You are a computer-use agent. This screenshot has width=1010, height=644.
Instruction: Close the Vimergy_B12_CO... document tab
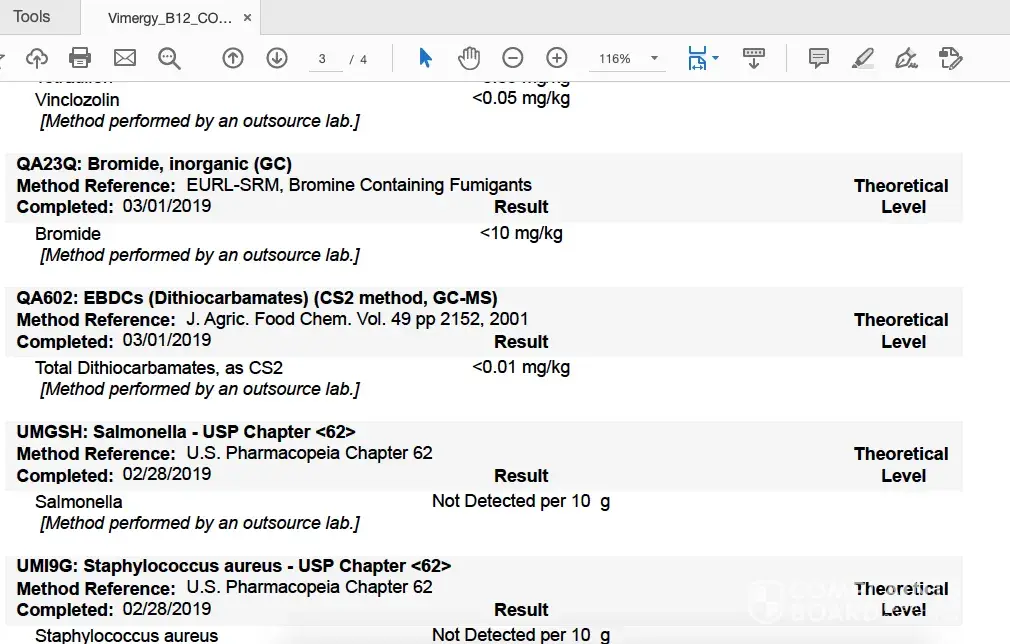(247, 18)
